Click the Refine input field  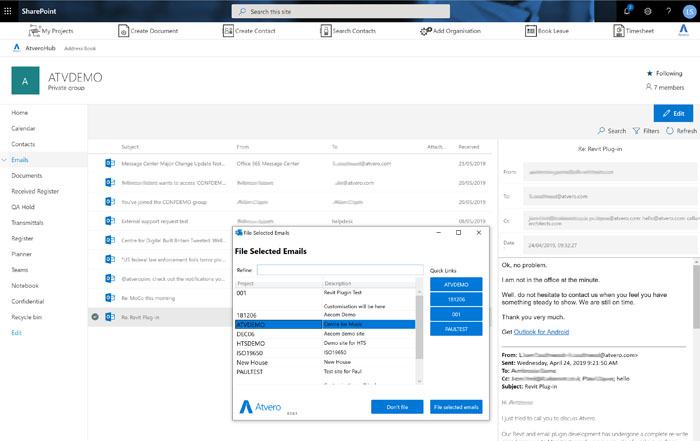click(339, 270)
